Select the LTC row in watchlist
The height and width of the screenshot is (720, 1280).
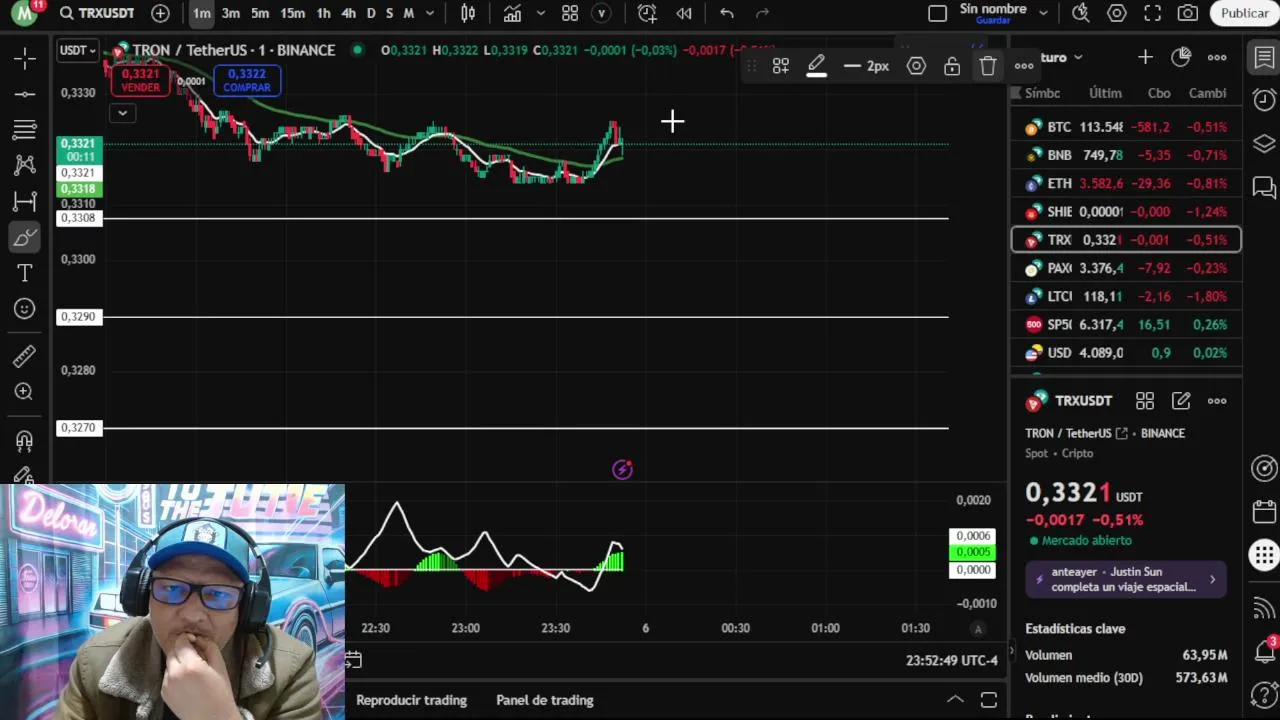(x=1126, y=297)
